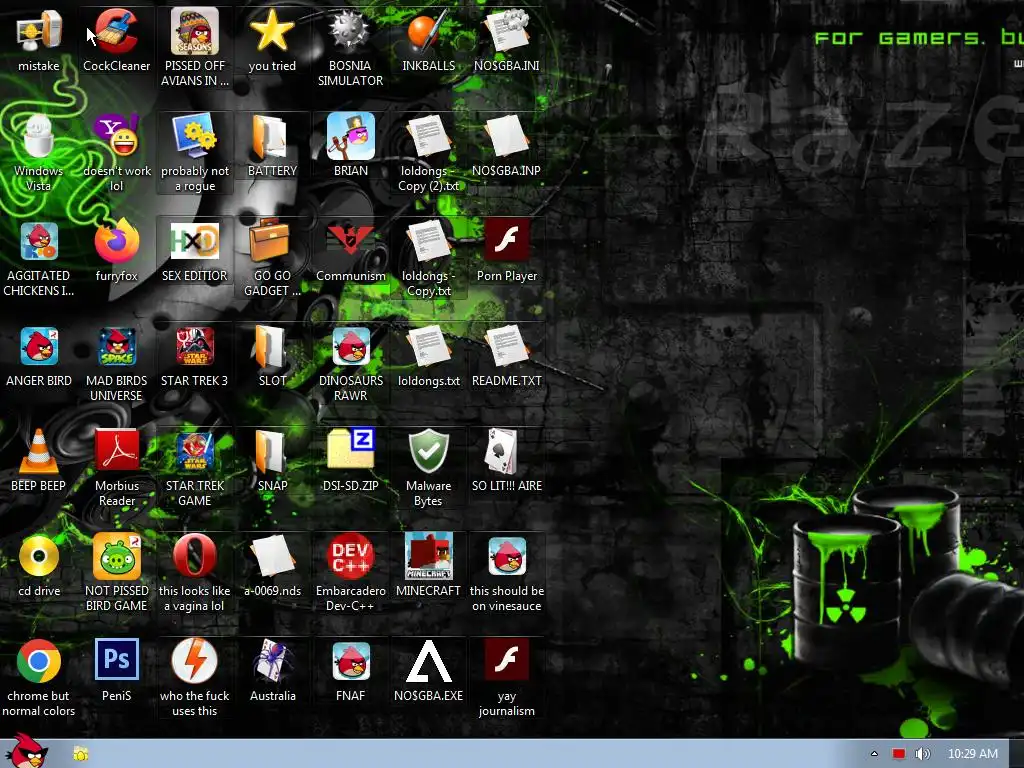Open the volume speaker tray icon

point(922,754)
